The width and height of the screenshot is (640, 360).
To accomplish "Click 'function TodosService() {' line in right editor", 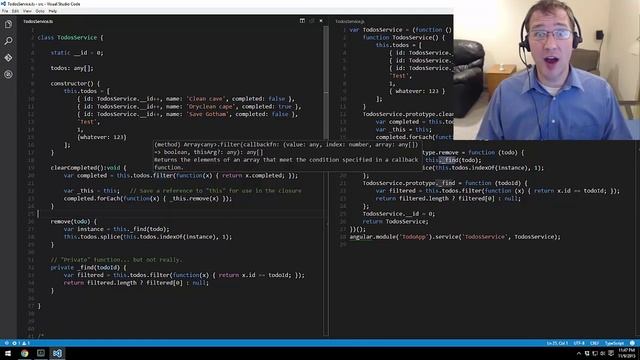I will 404,37.
